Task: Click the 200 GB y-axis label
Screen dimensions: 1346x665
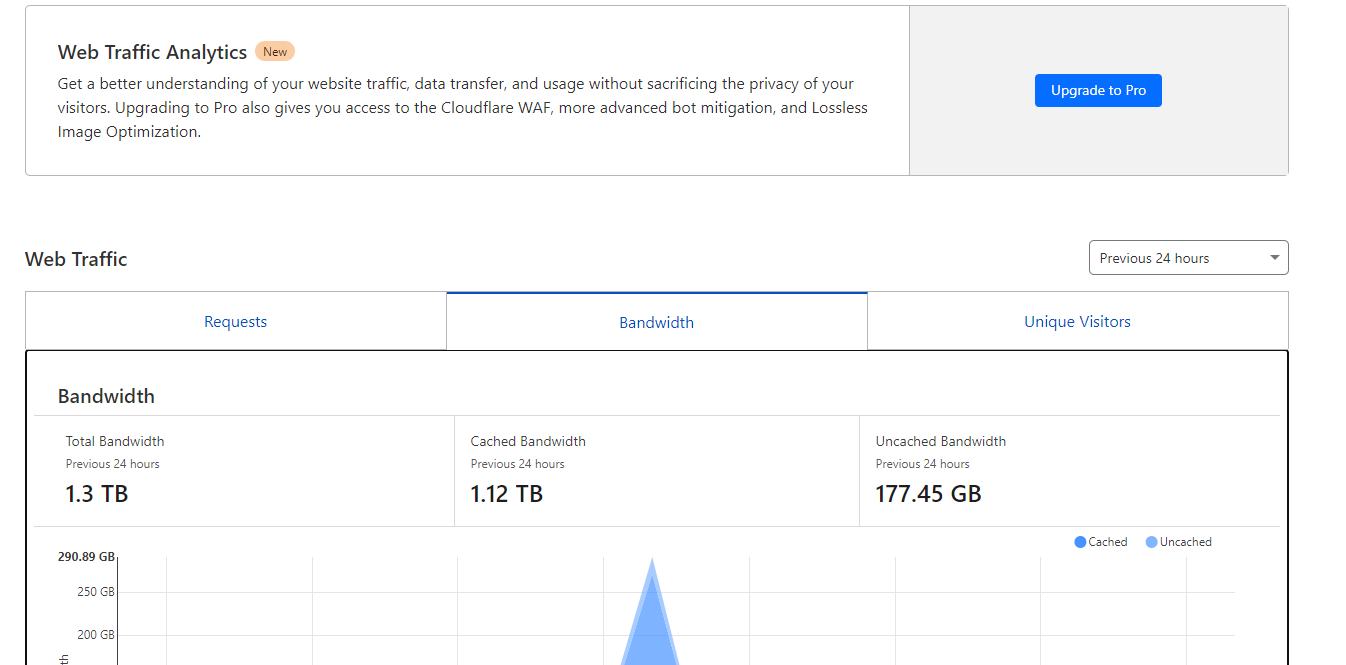Action: click(96, 635)
